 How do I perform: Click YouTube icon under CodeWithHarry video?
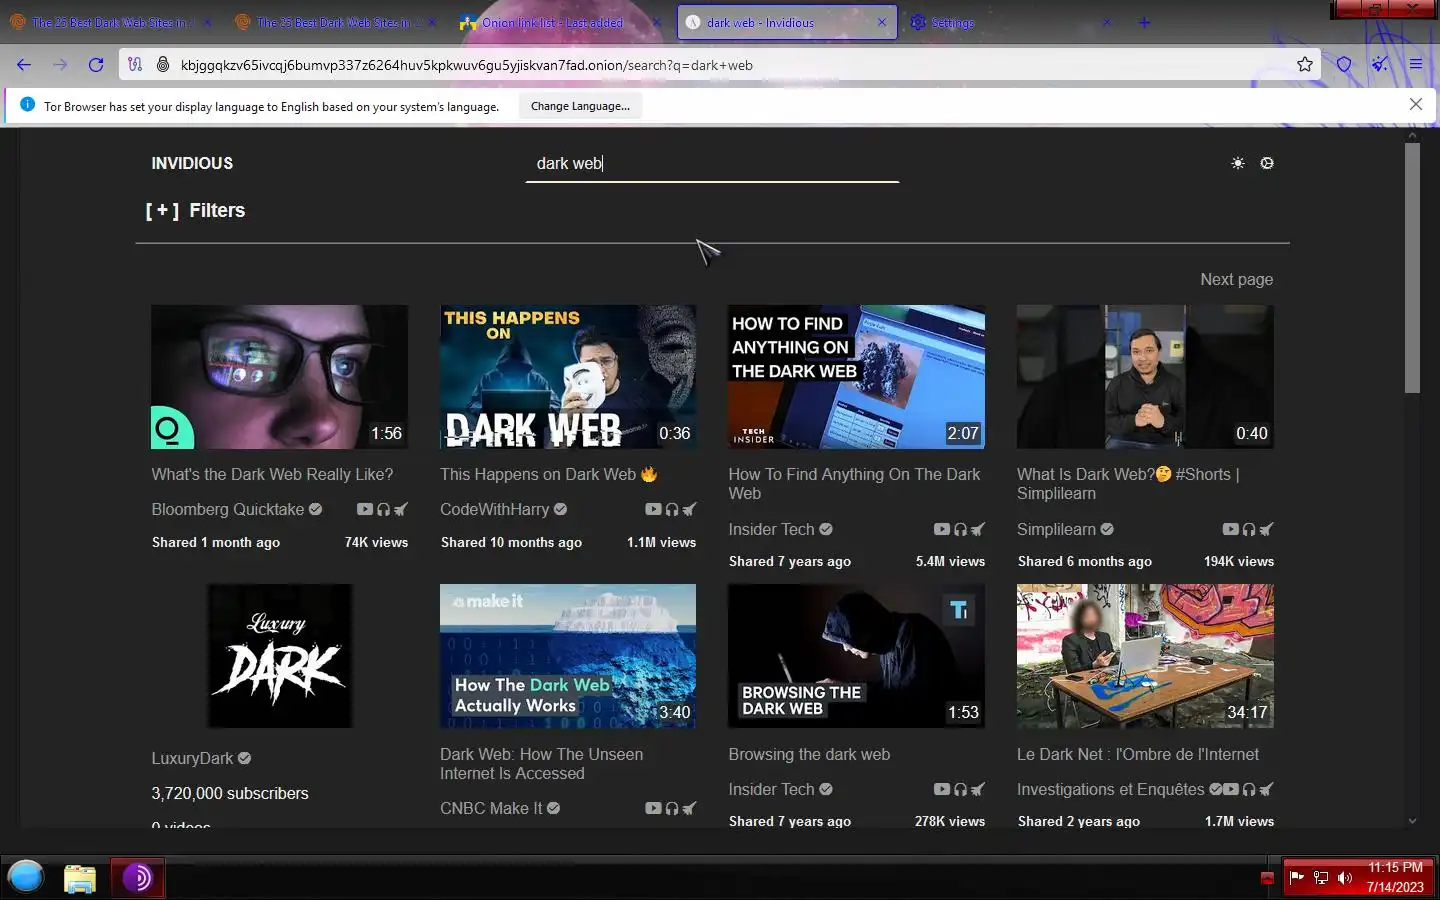click(653, 509)
